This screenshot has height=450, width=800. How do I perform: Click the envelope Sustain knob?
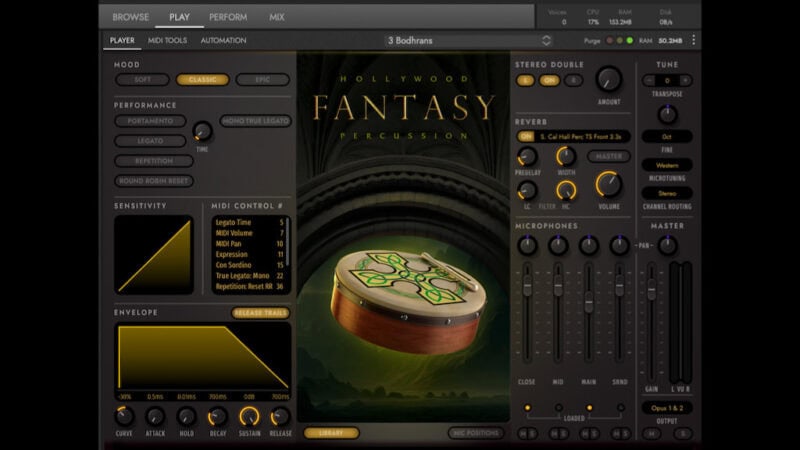click(249, 416)
